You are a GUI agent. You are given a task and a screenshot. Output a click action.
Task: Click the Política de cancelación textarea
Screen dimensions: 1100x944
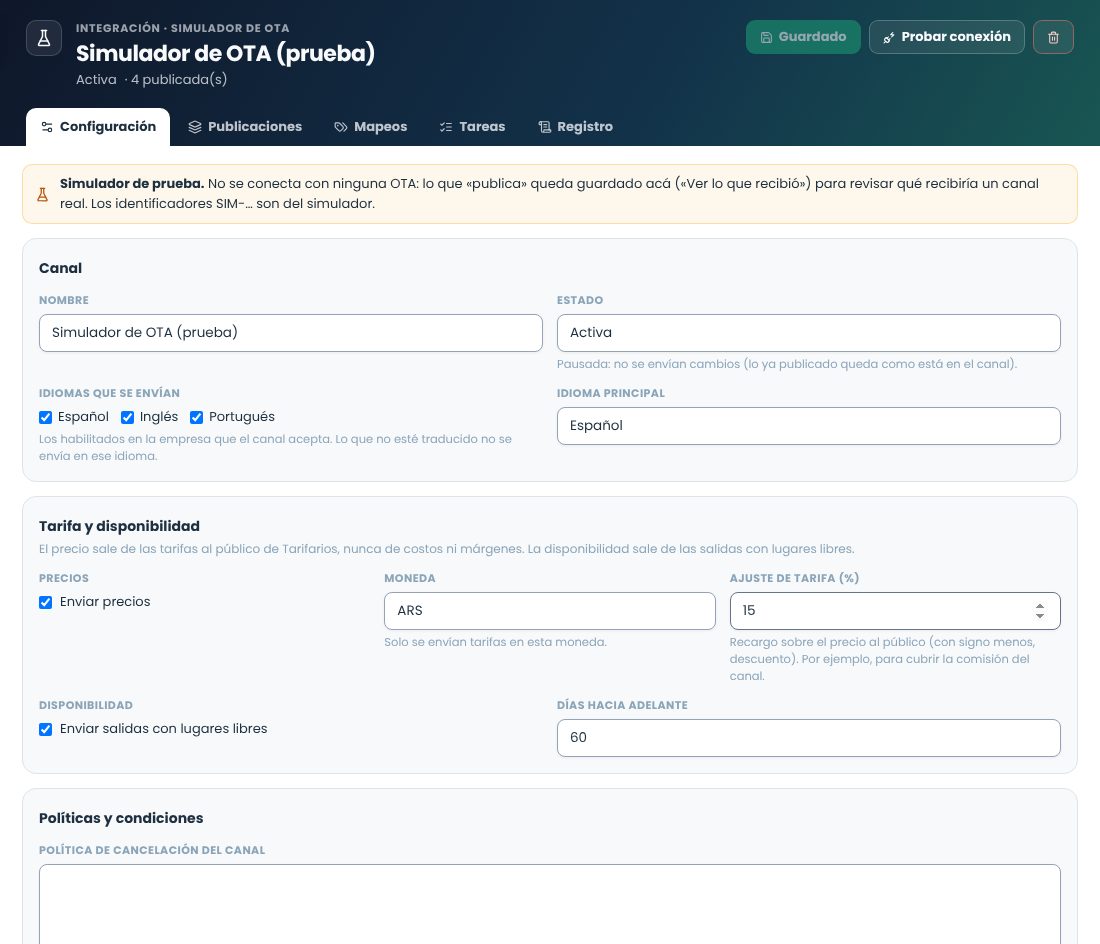point(549,904)
